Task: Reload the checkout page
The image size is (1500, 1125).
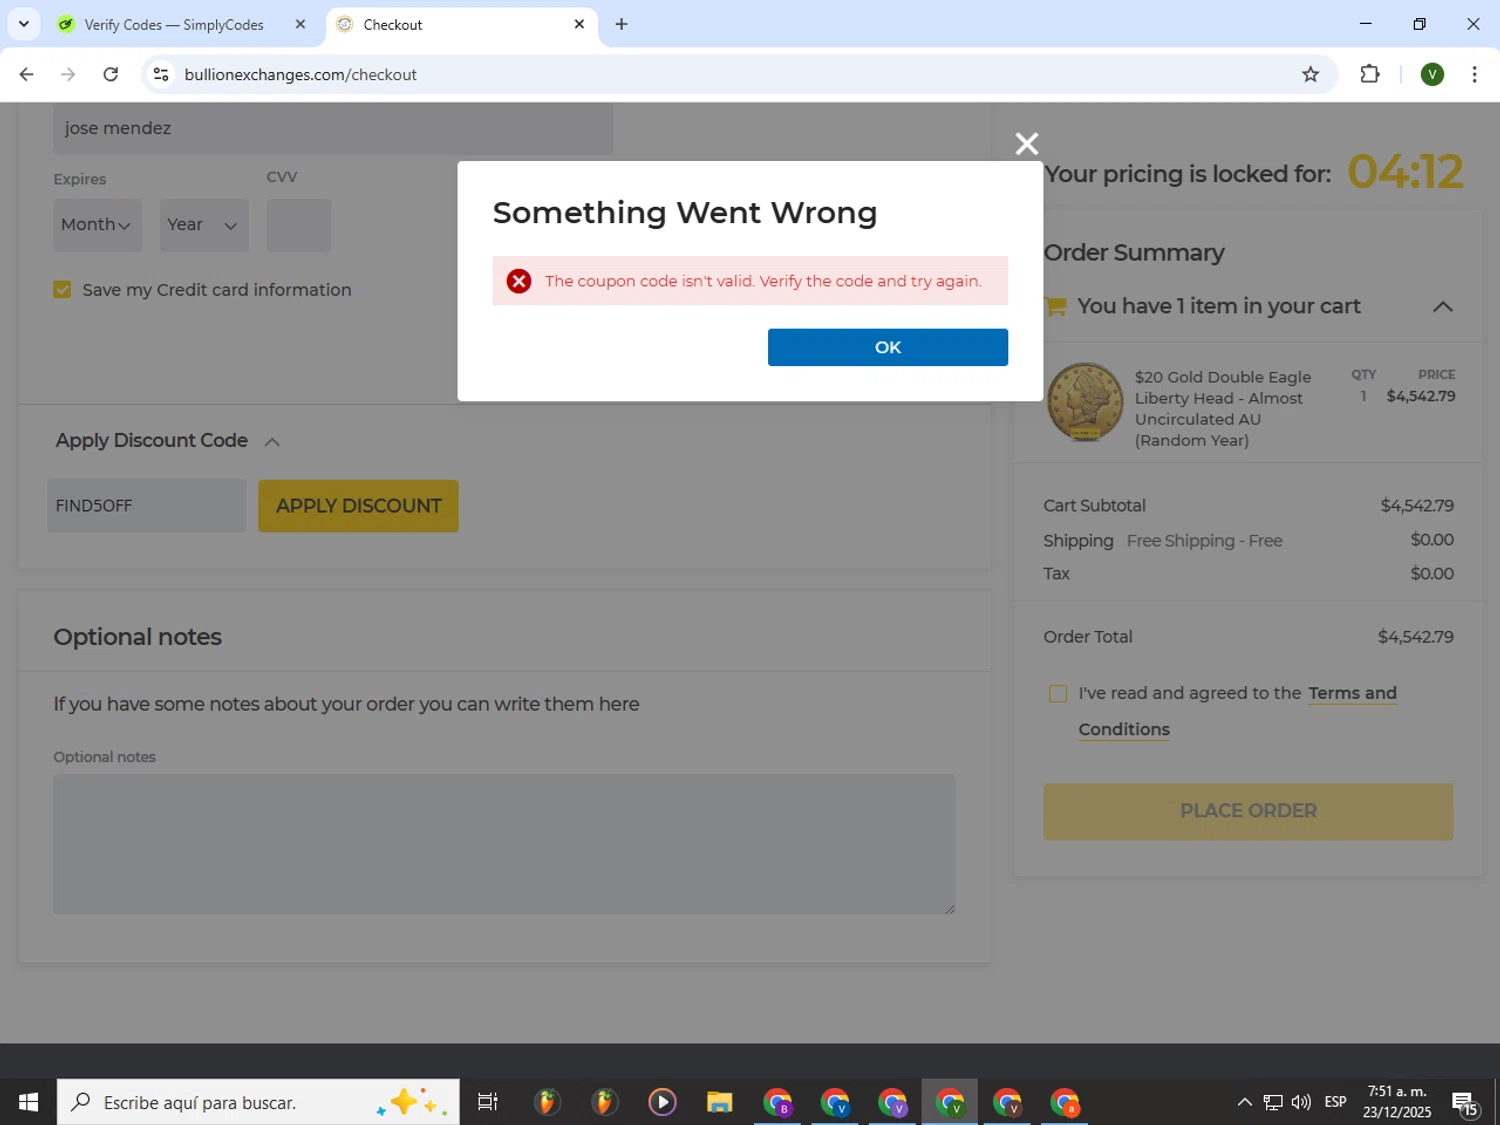Action: tap(111, 74)
